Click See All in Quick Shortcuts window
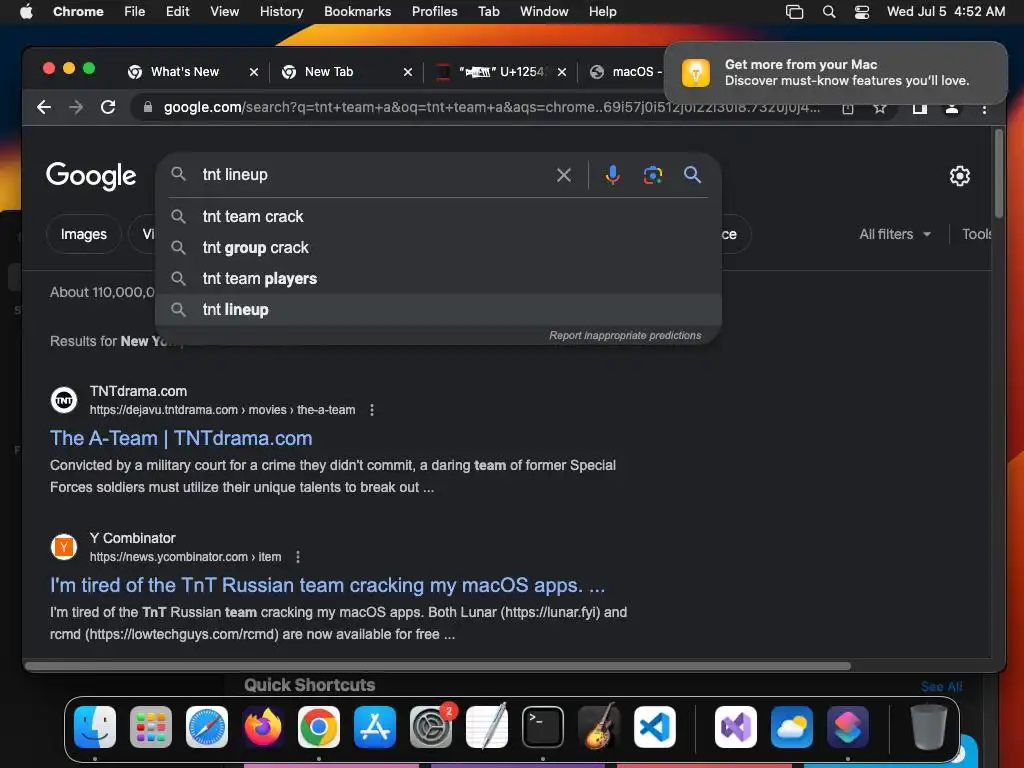 941,686
